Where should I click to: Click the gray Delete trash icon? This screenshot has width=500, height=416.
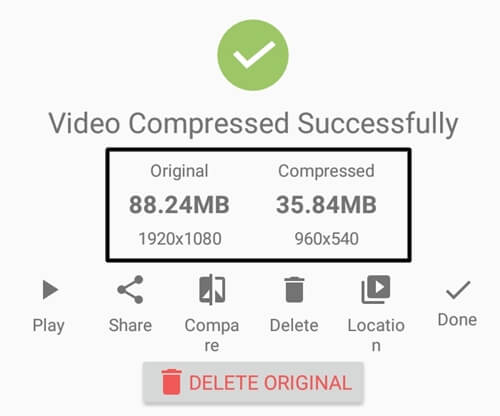click(x=294, y=289)
